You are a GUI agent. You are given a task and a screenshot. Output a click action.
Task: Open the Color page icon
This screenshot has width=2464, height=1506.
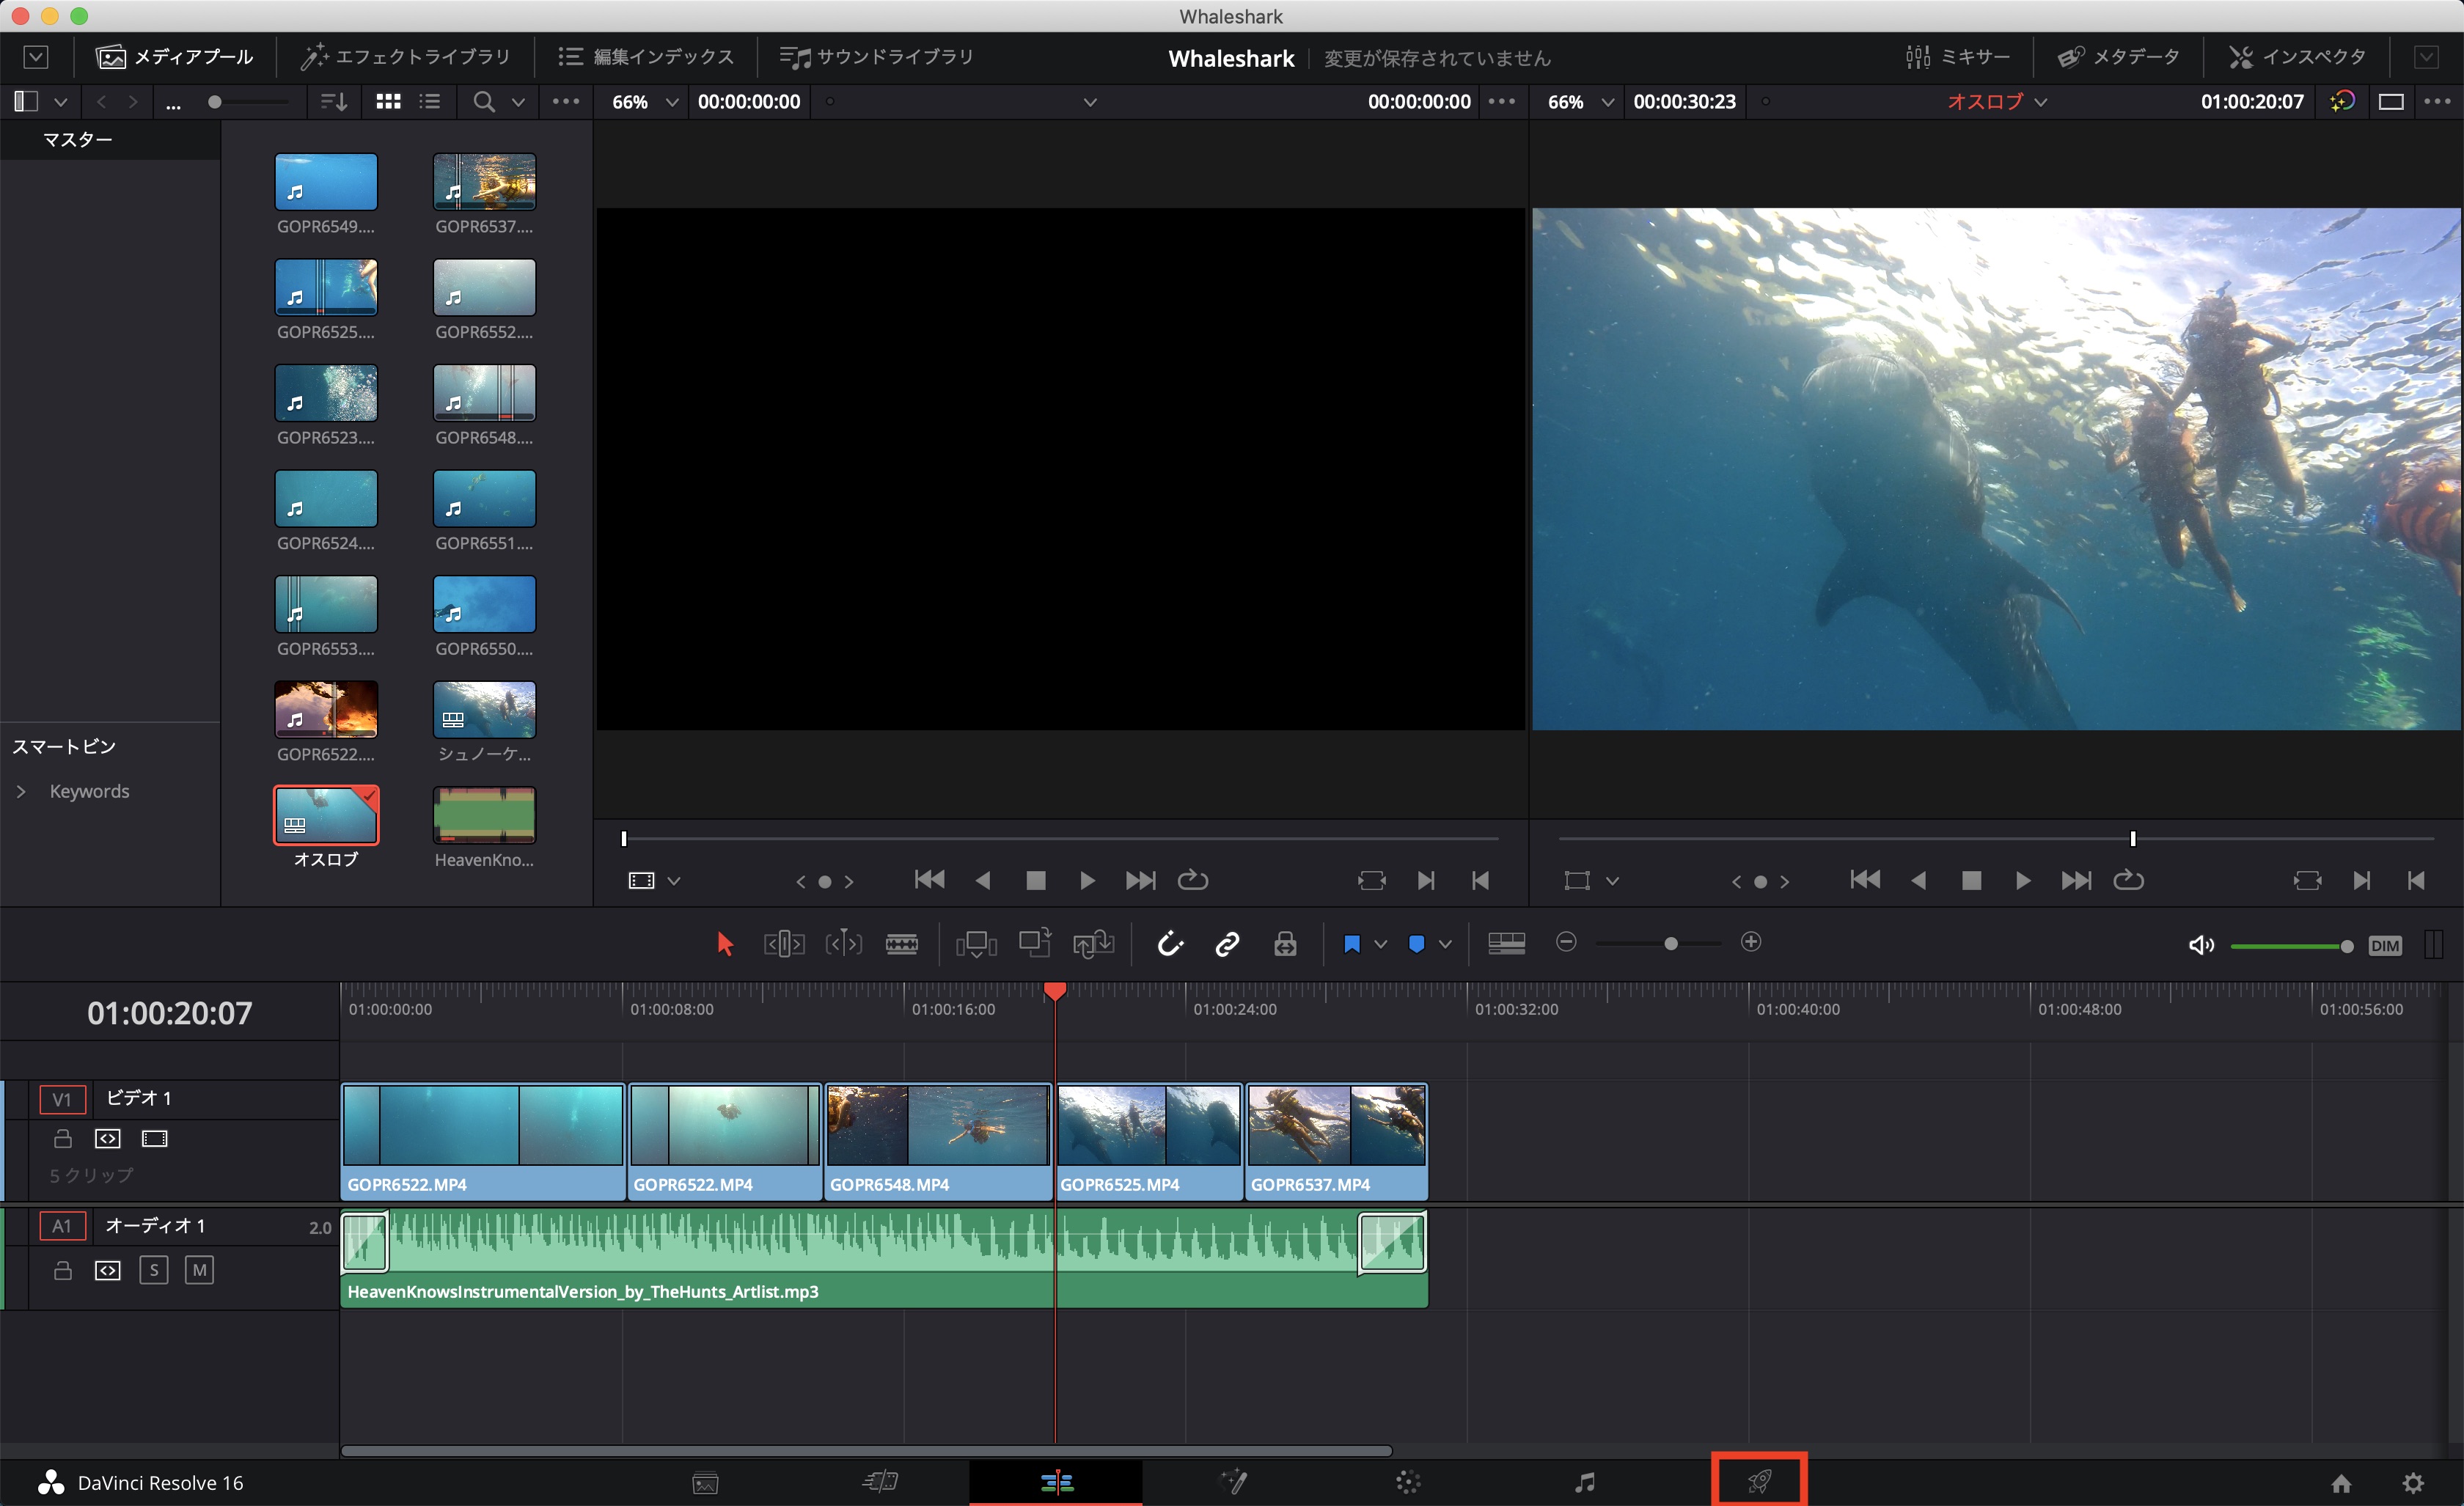(x=1408, y=1481)
